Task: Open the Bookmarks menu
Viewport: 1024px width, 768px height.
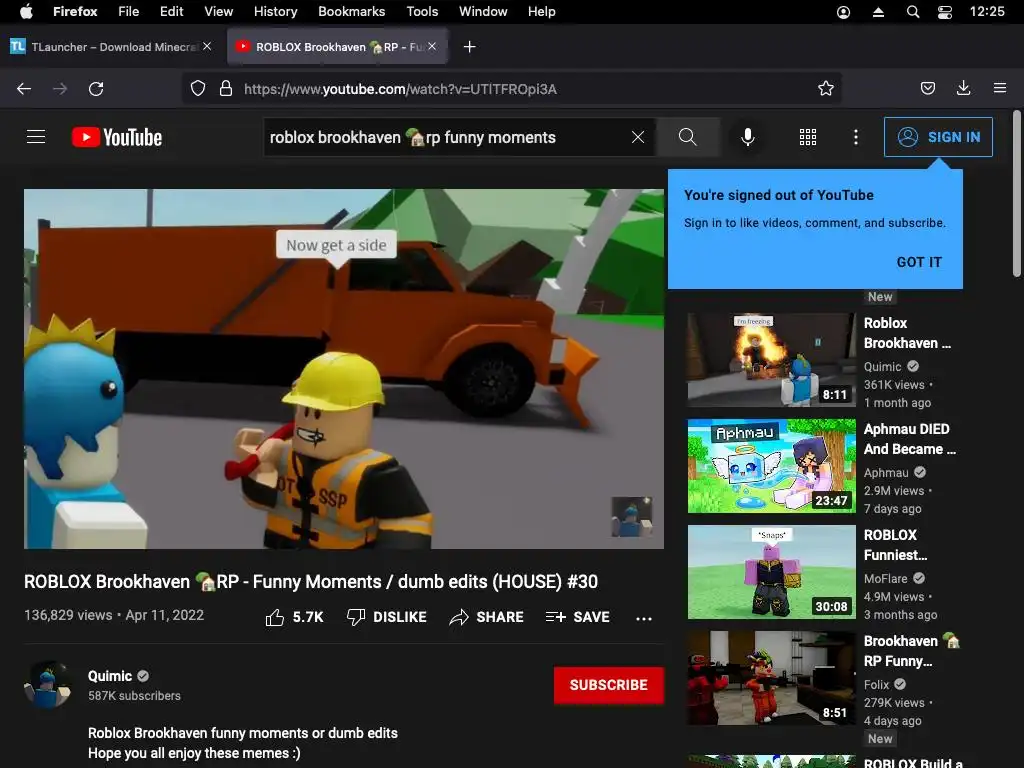Action: click(351, 12)
